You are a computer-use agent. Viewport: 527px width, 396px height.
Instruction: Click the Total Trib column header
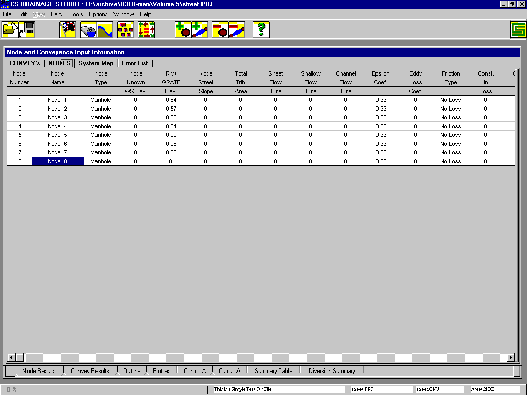point(241,78)
